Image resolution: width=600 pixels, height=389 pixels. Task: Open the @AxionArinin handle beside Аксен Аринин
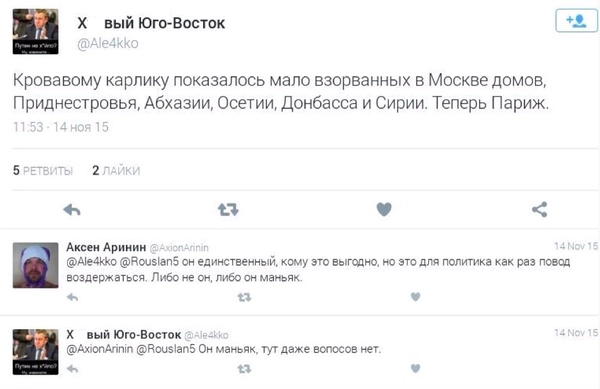click(179, 248)
